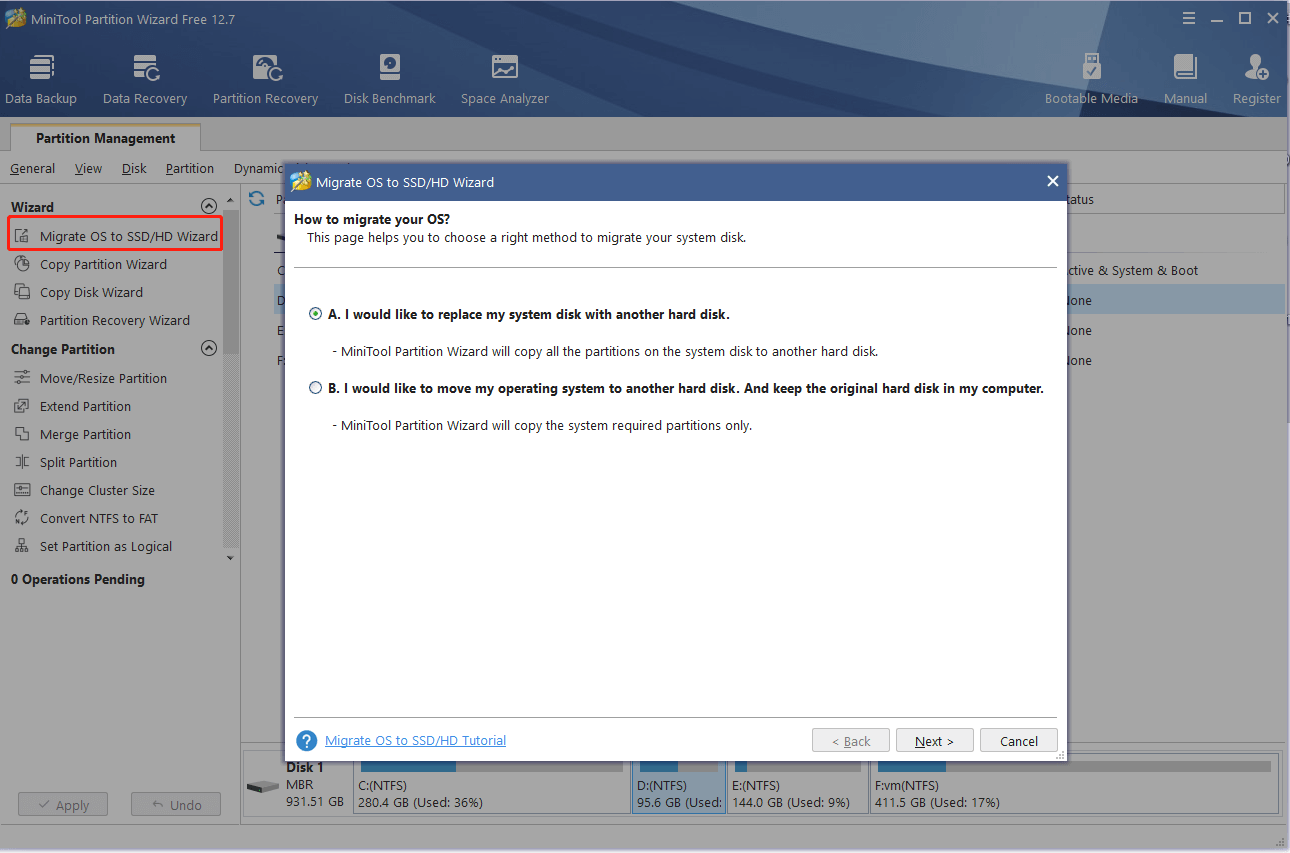
Task: Choose Split Partition
Action: 78,462
